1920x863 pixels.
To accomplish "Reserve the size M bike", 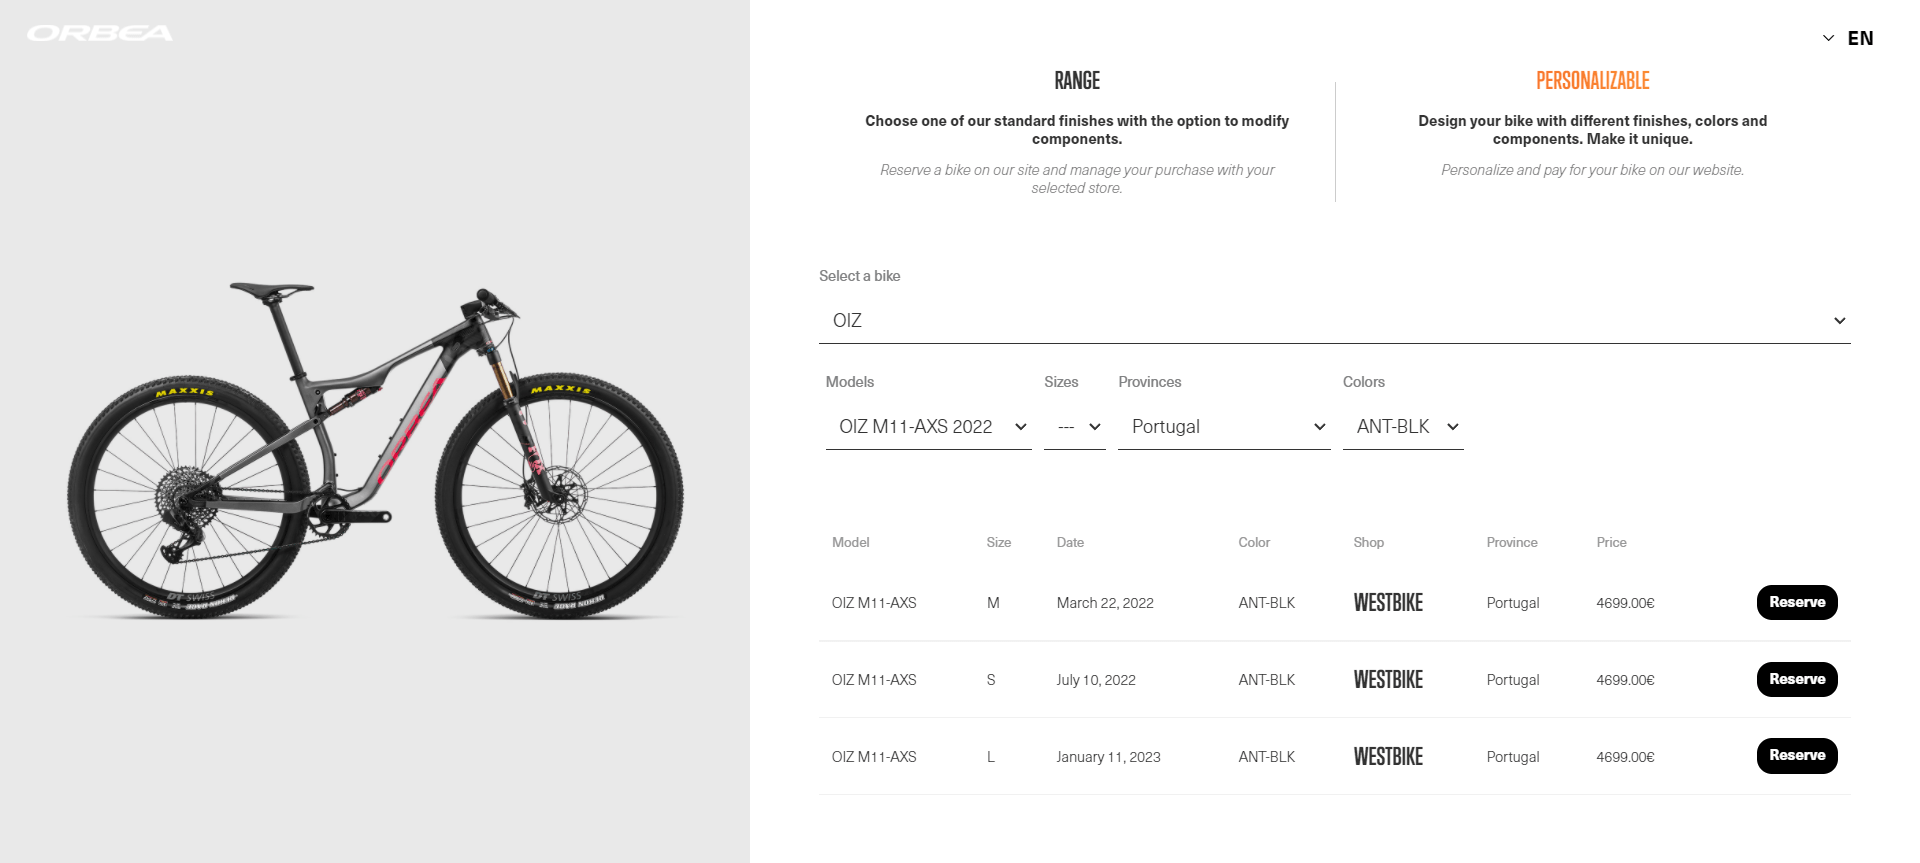I will click(x=1797, y=602).
